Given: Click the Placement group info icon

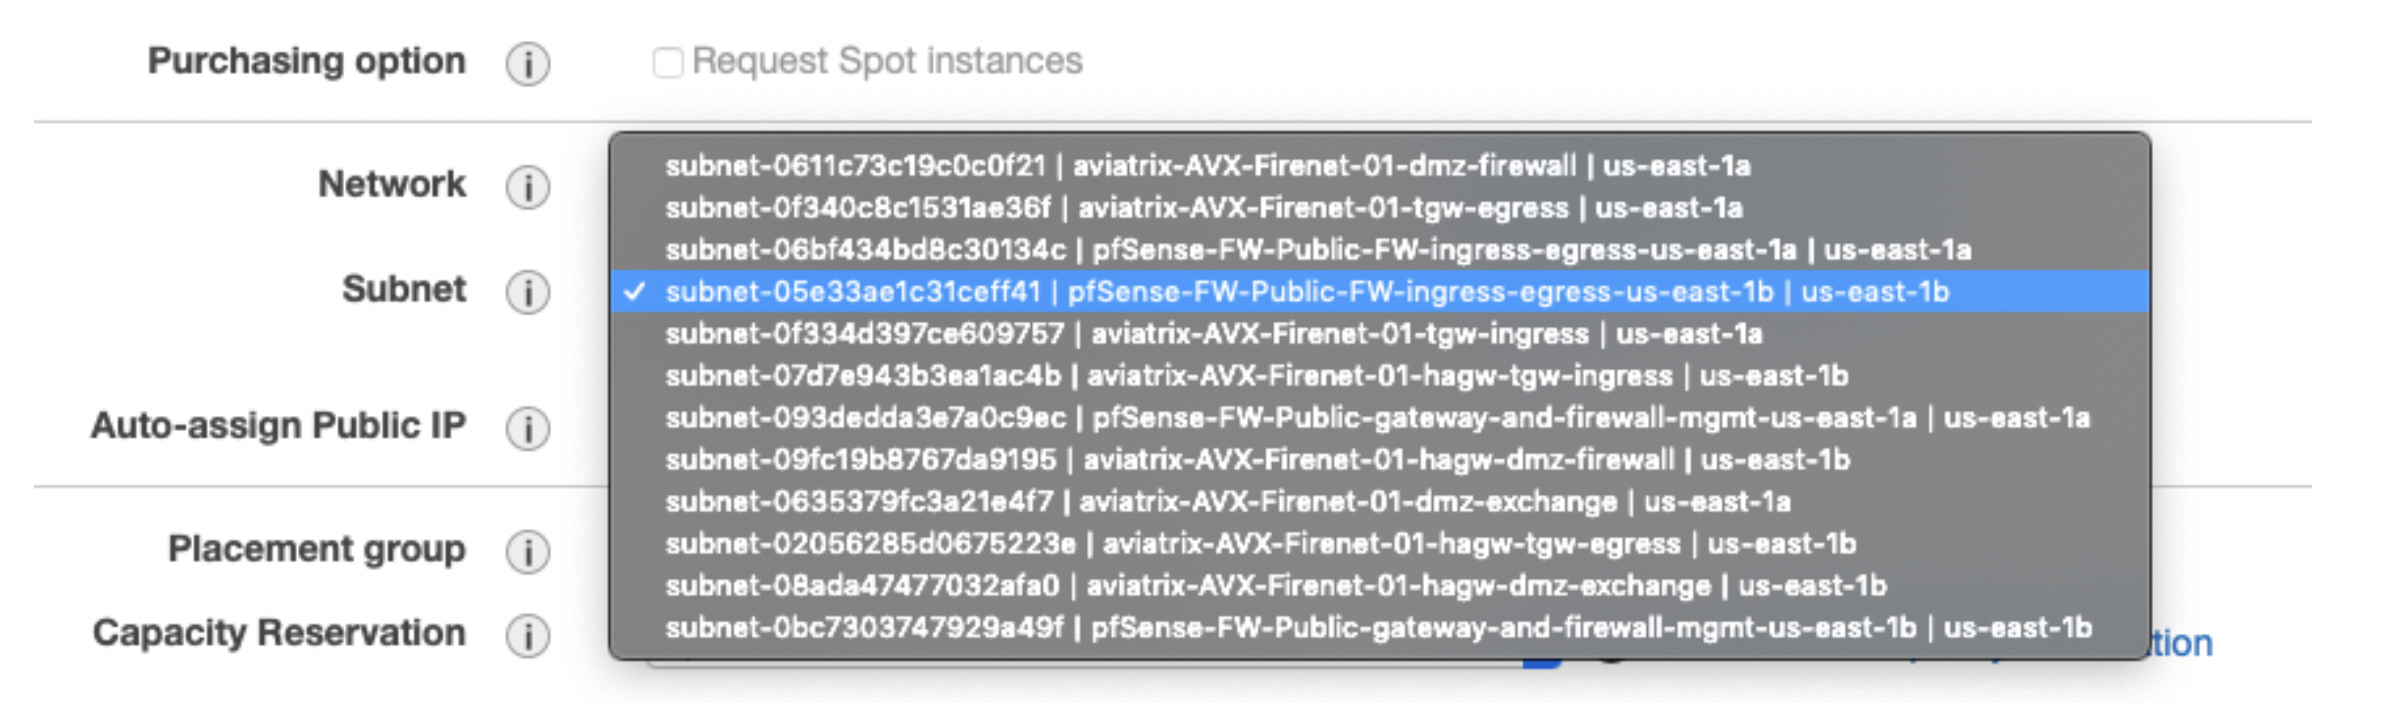Looking at the screenshot, I should tap(527, 551).
